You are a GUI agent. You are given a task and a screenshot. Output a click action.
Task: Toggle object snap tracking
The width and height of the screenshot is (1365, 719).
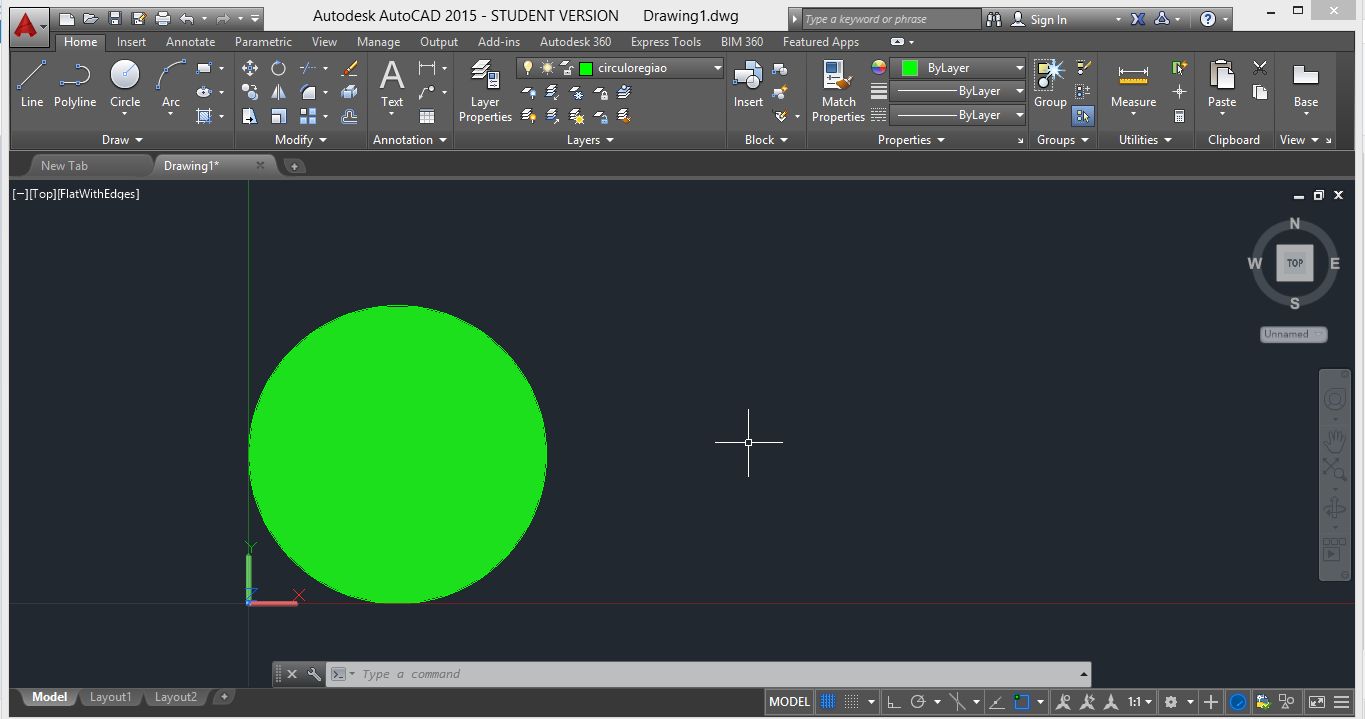[x=998, y=702]
